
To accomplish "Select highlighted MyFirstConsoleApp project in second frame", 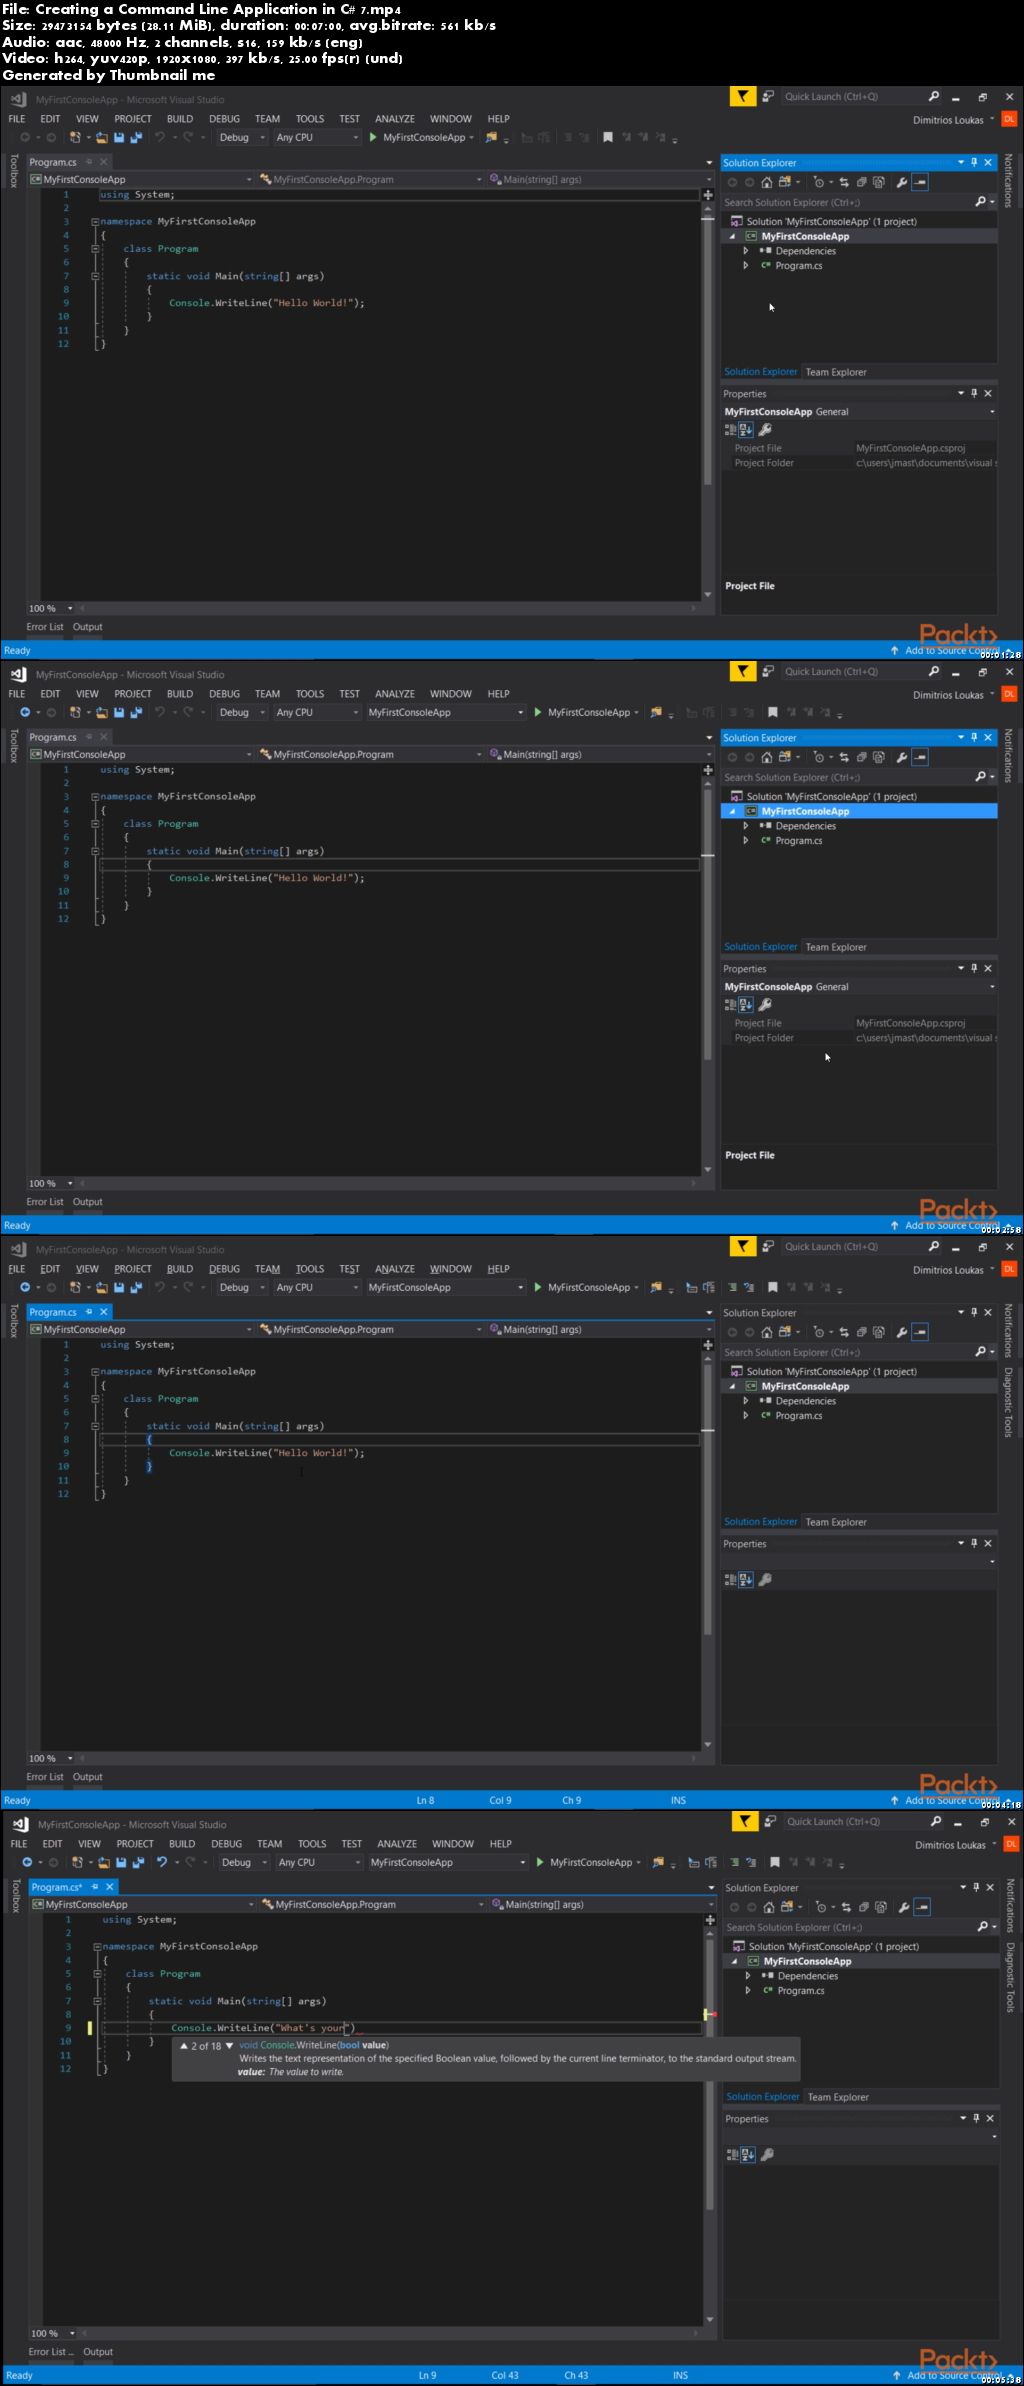I will click(x=859, y=811).
